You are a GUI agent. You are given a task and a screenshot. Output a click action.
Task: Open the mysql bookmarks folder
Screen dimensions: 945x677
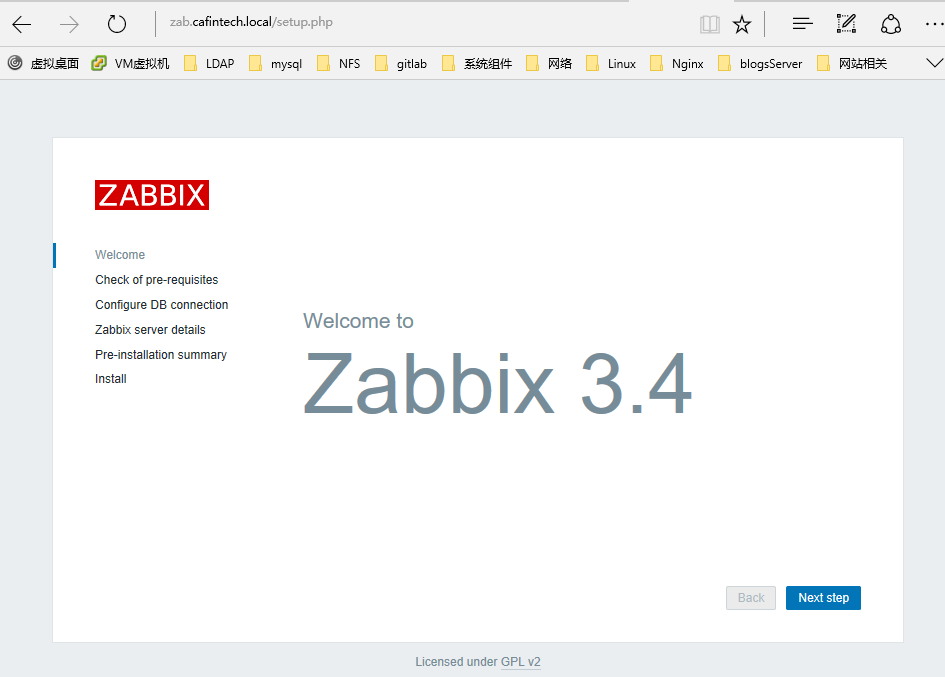287,62
